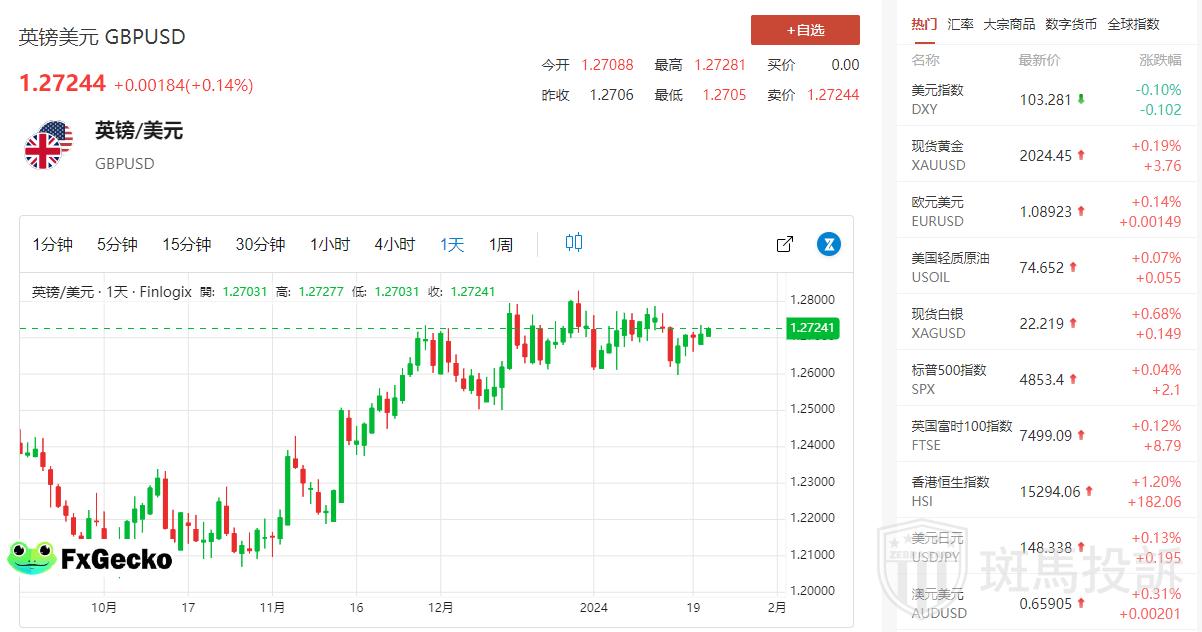
Task: Click the +自选 button
Action: point(805,30)
